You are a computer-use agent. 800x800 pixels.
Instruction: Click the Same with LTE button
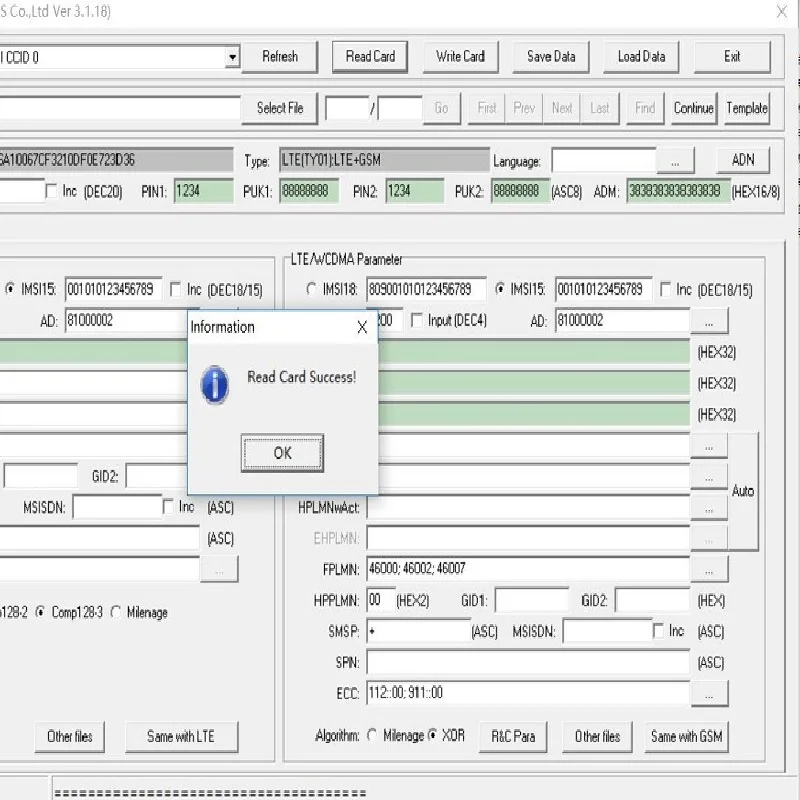[181, 737]
